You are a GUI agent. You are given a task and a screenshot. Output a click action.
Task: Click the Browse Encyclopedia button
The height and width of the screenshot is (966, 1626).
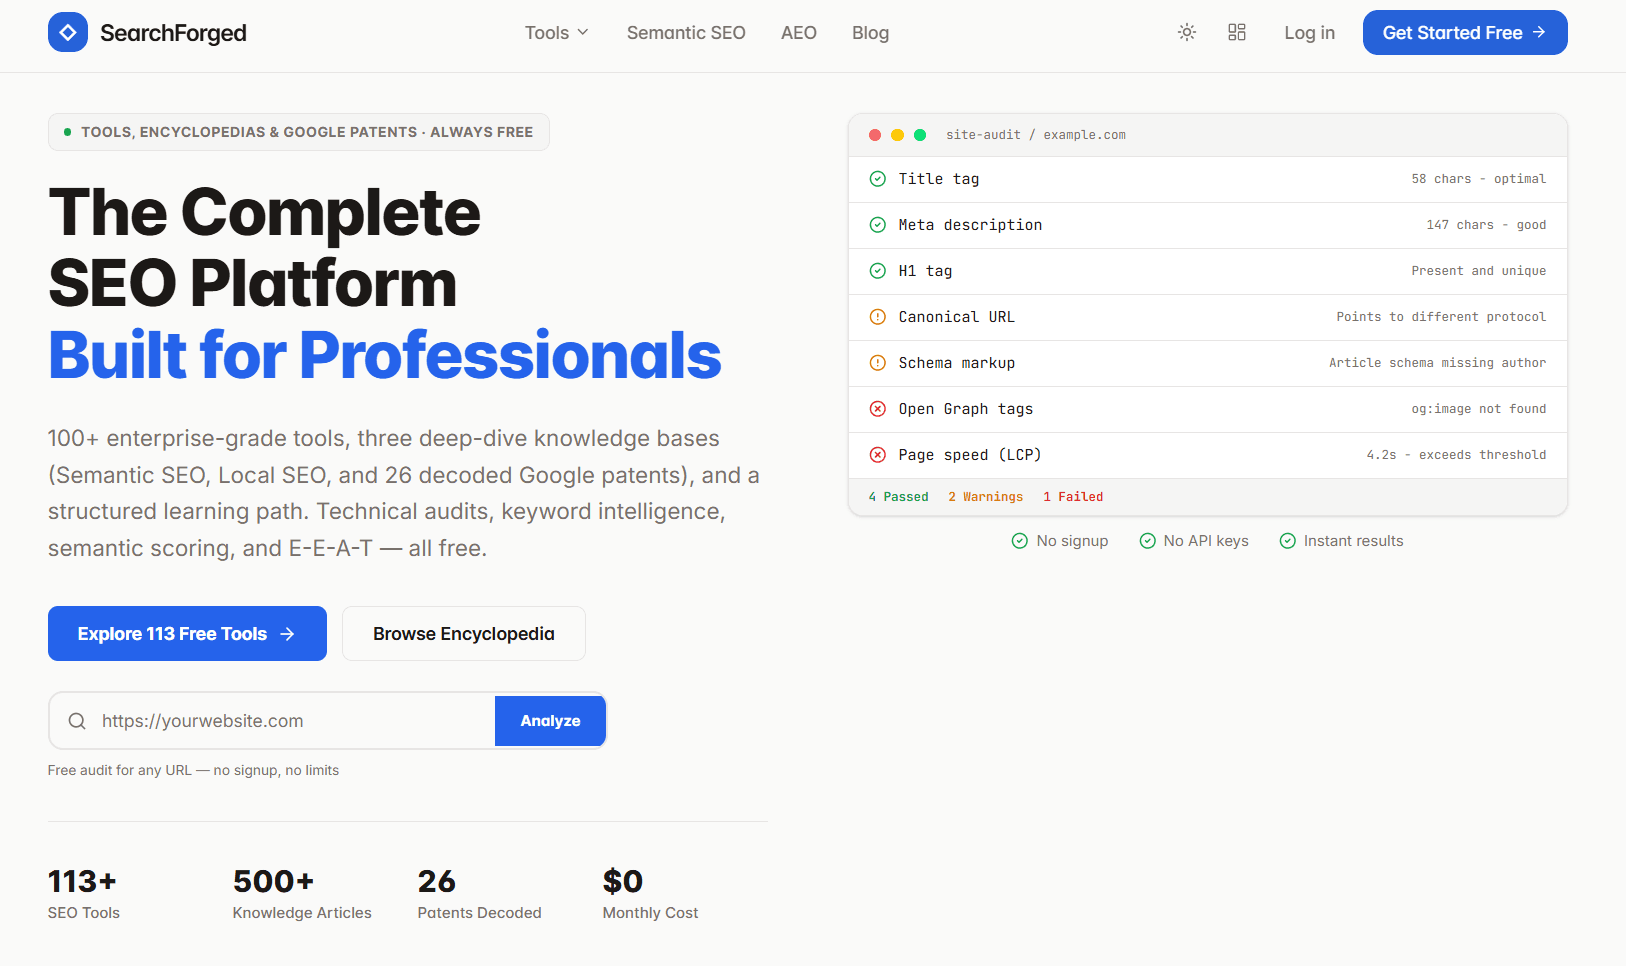pyautogui.click(x=463, y=633)
